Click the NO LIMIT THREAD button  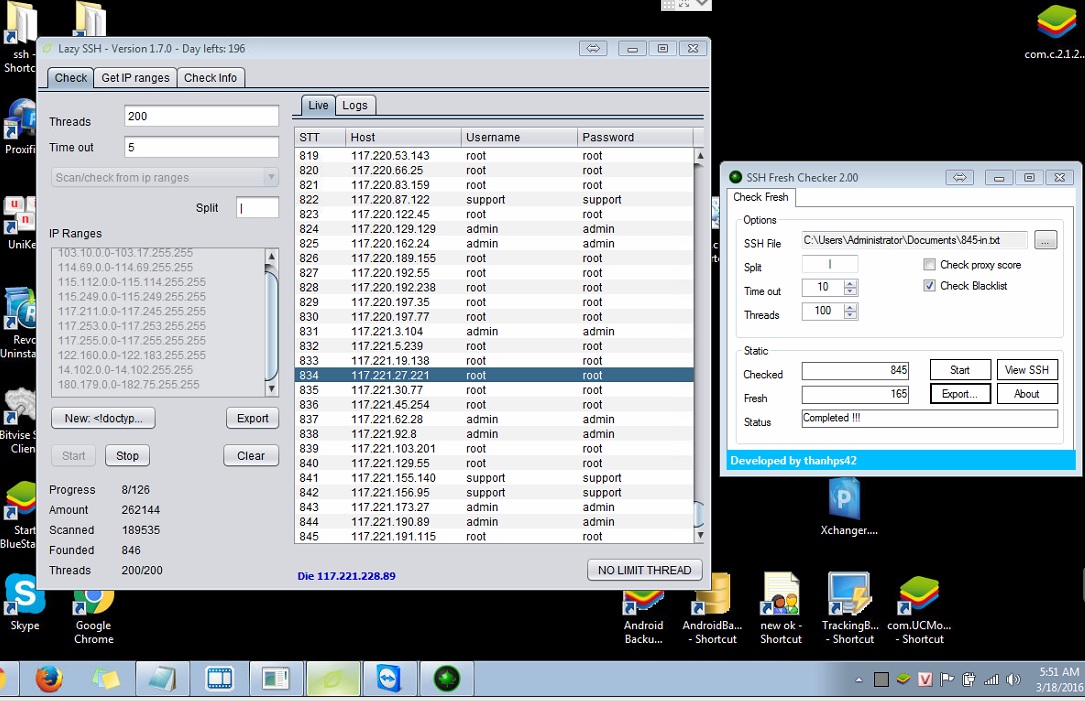point(644,570)
